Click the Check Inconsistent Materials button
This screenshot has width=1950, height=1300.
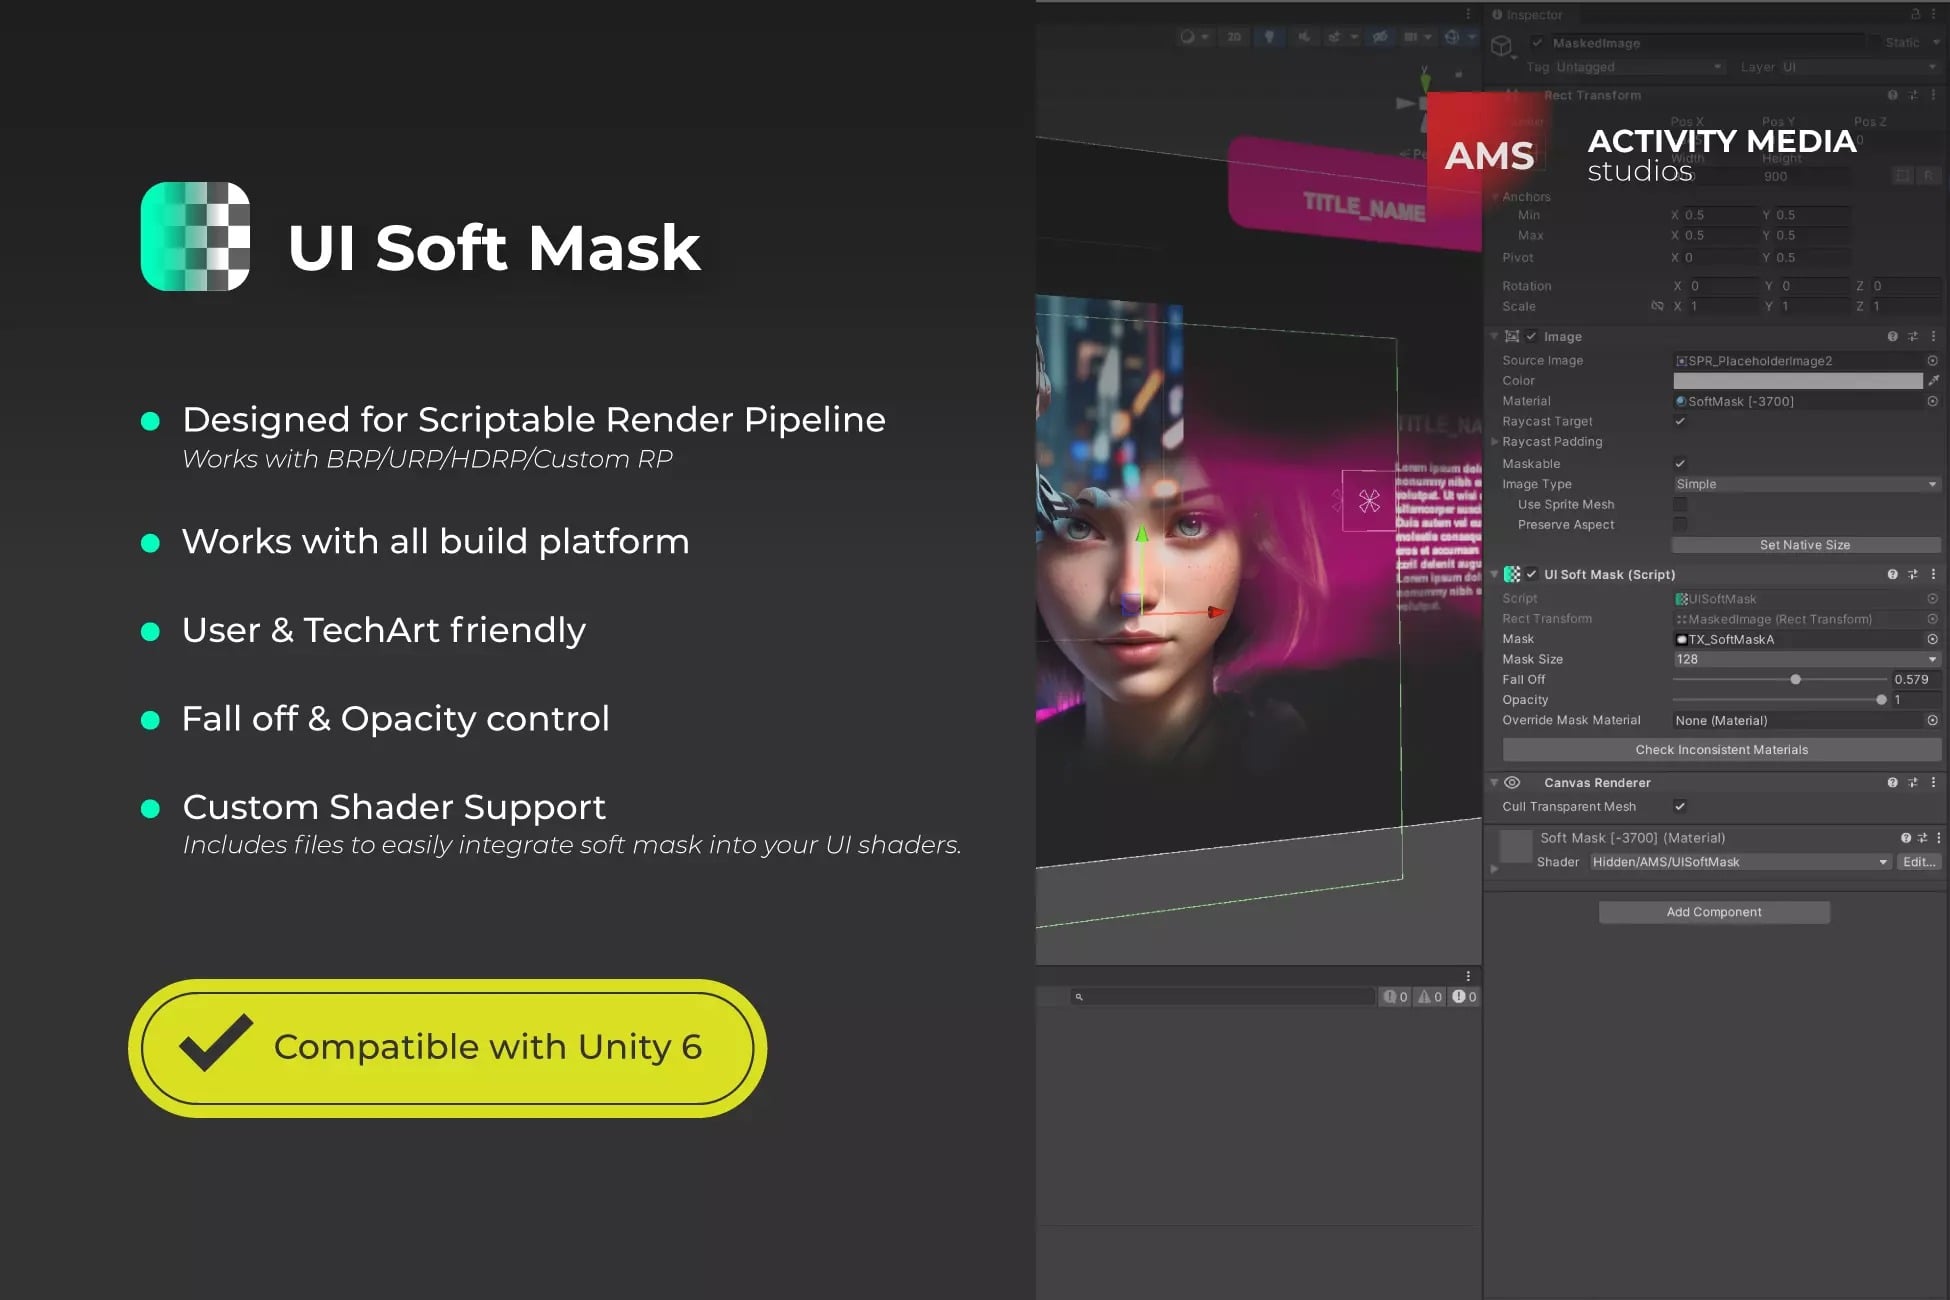pos(1721,750)
